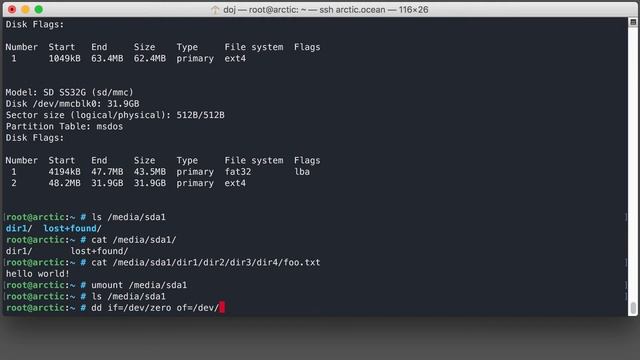The width and height of the screenshot is (640, 360).
Task: Click the green zoom window button
Action: 39,9
